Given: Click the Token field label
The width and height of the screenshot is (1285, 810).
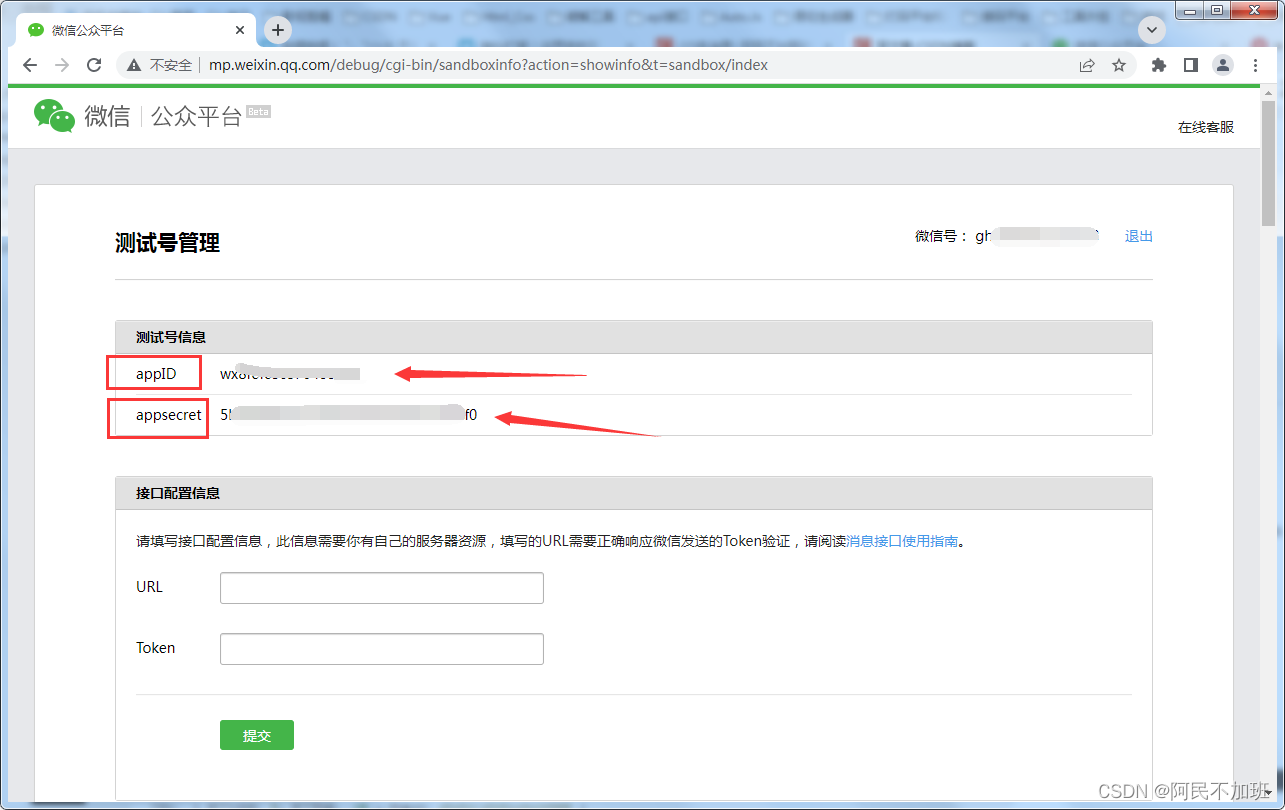Looking at the screenshot, I should (155, 648).
